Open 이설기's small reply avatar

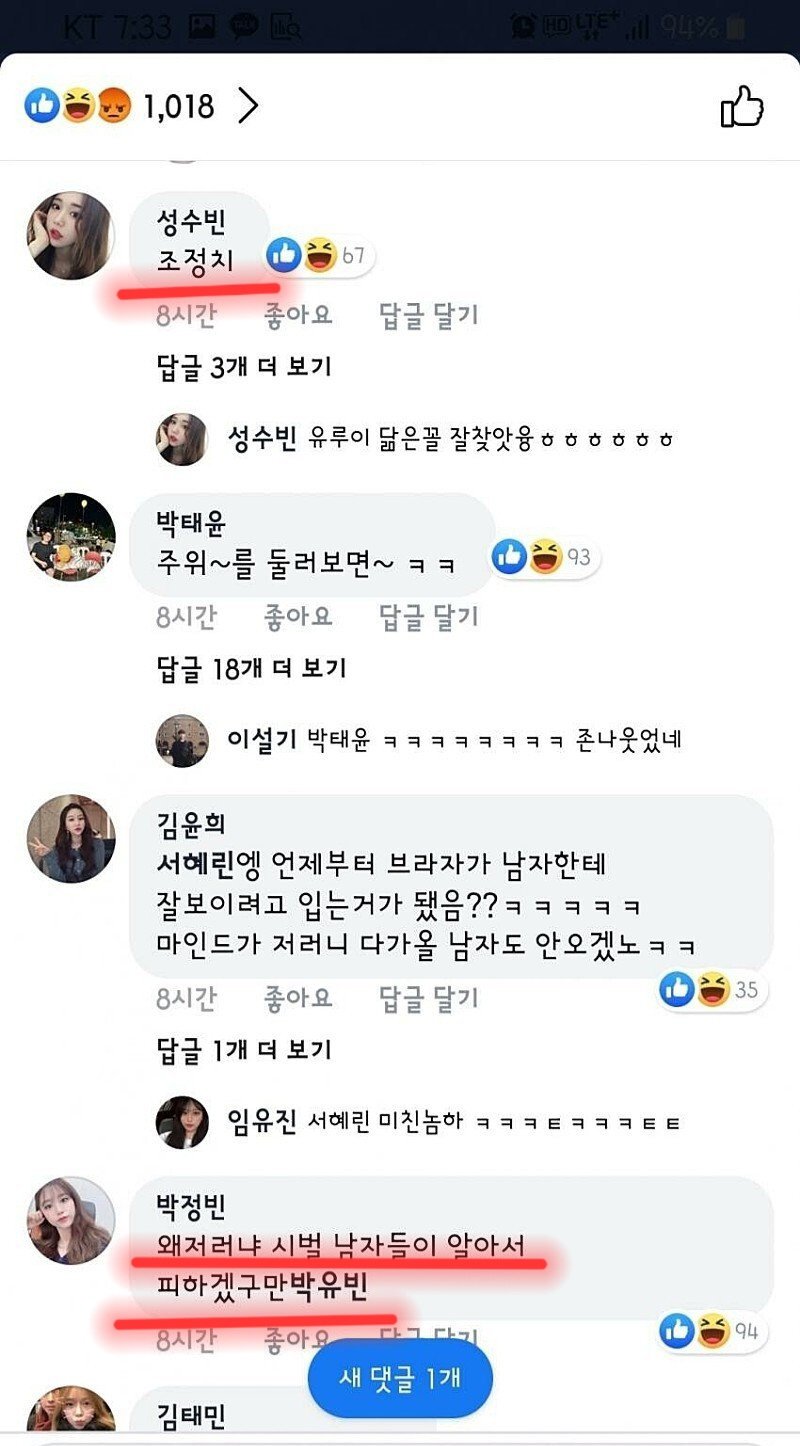point(182,741)
